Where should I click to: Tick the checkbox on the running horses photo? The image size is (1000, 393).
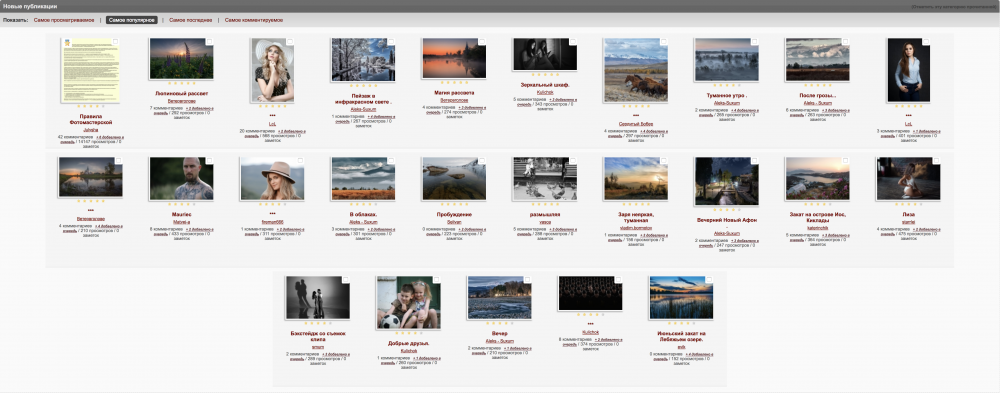(663, 42)
